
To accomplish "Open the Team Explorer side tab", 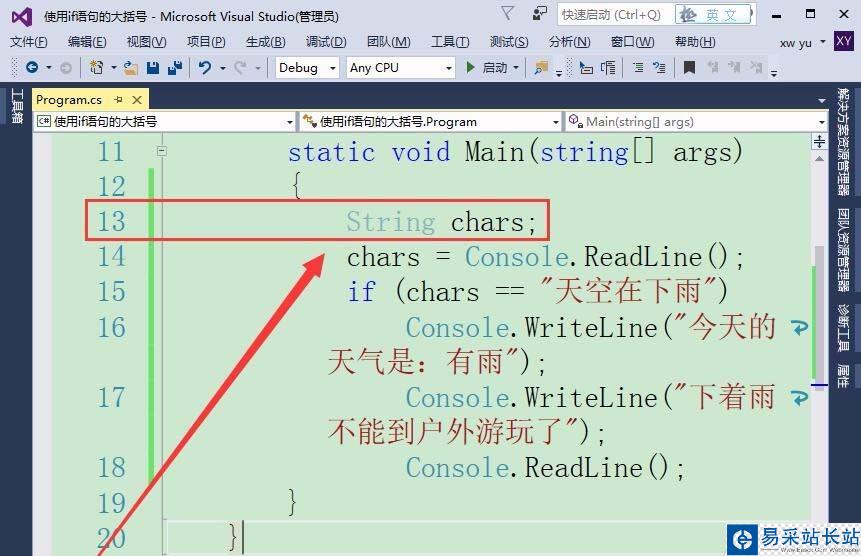I will pyautogui.click(x=843, y=250).
